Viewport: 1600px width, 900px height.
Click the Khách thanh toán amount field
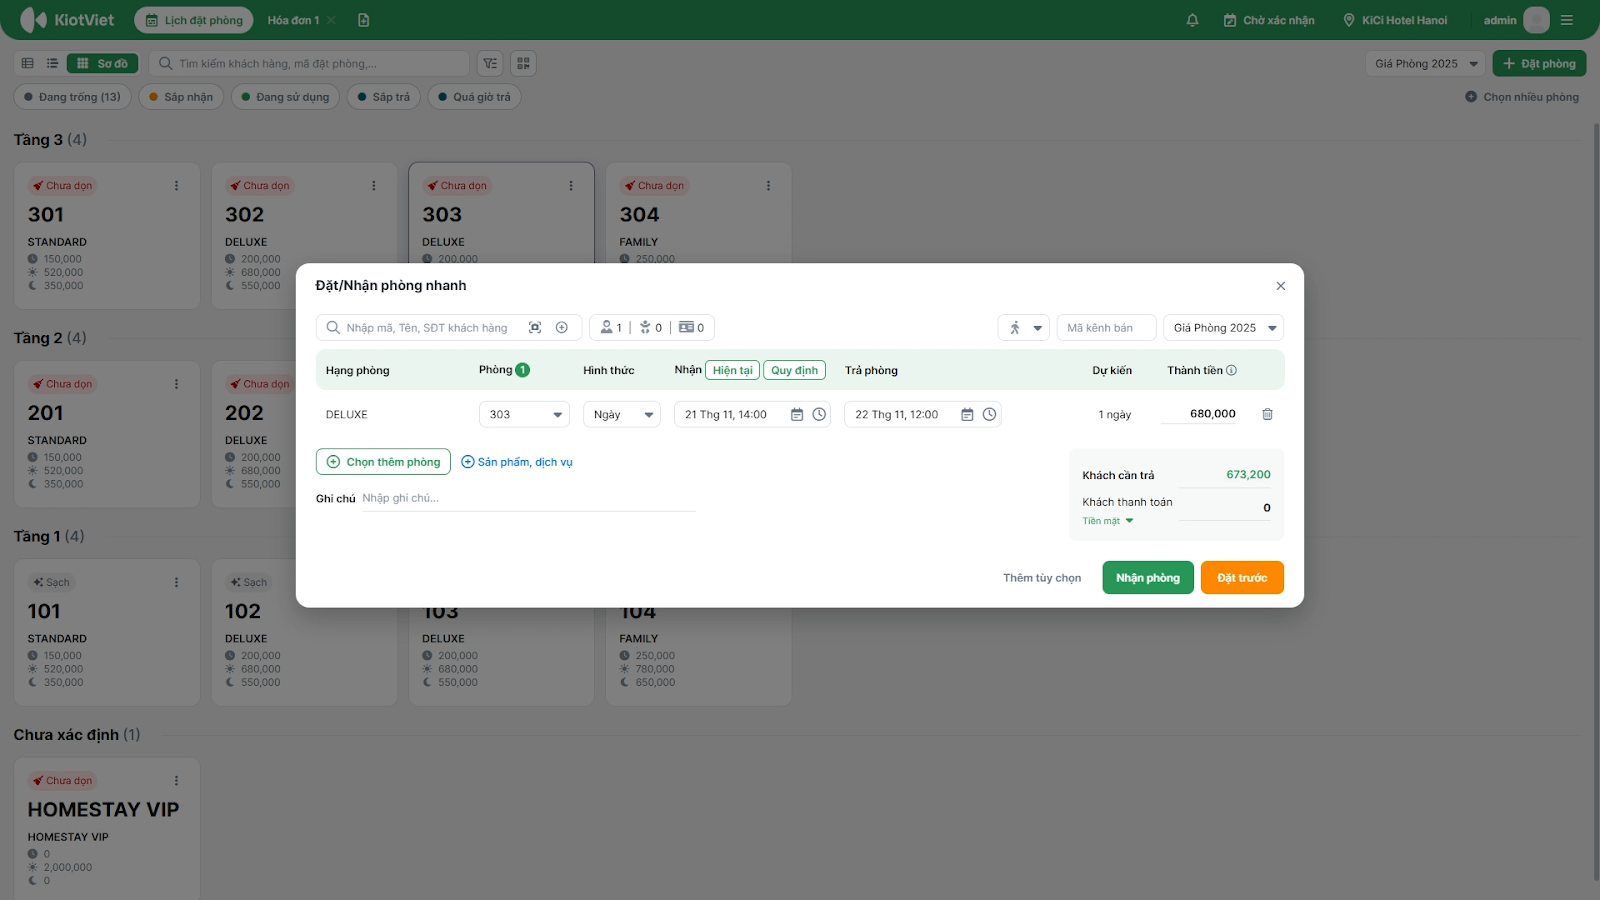[1225, 508]
